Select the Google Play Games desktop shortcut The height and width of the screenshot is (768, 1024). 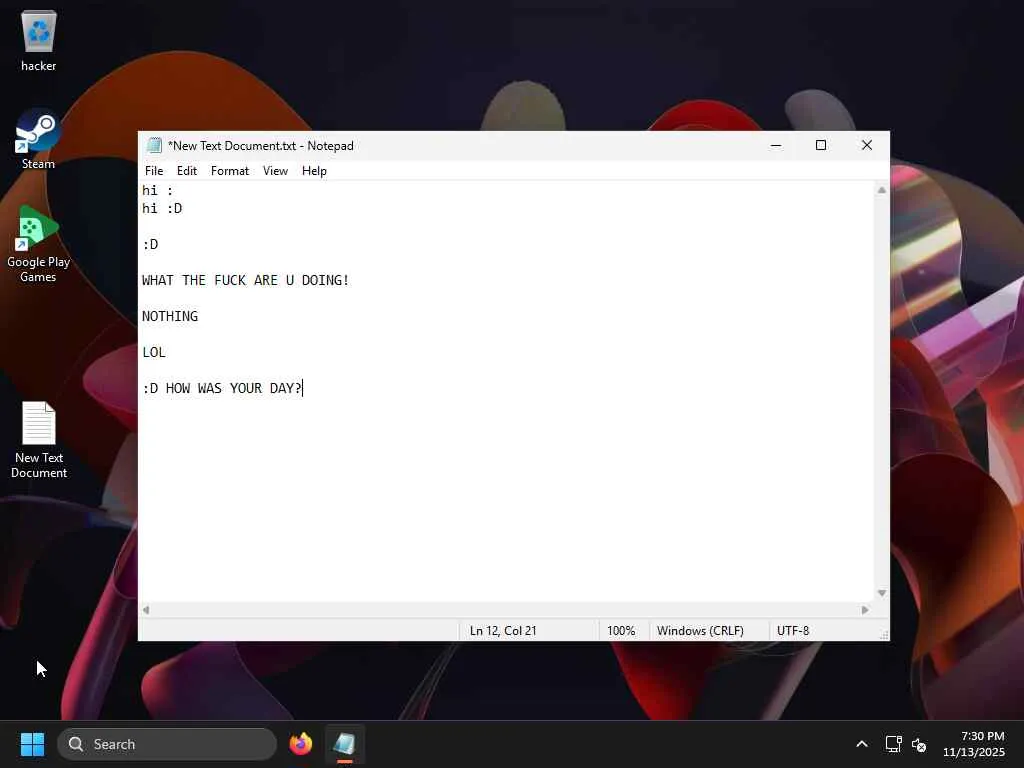[x=38, y=245]
